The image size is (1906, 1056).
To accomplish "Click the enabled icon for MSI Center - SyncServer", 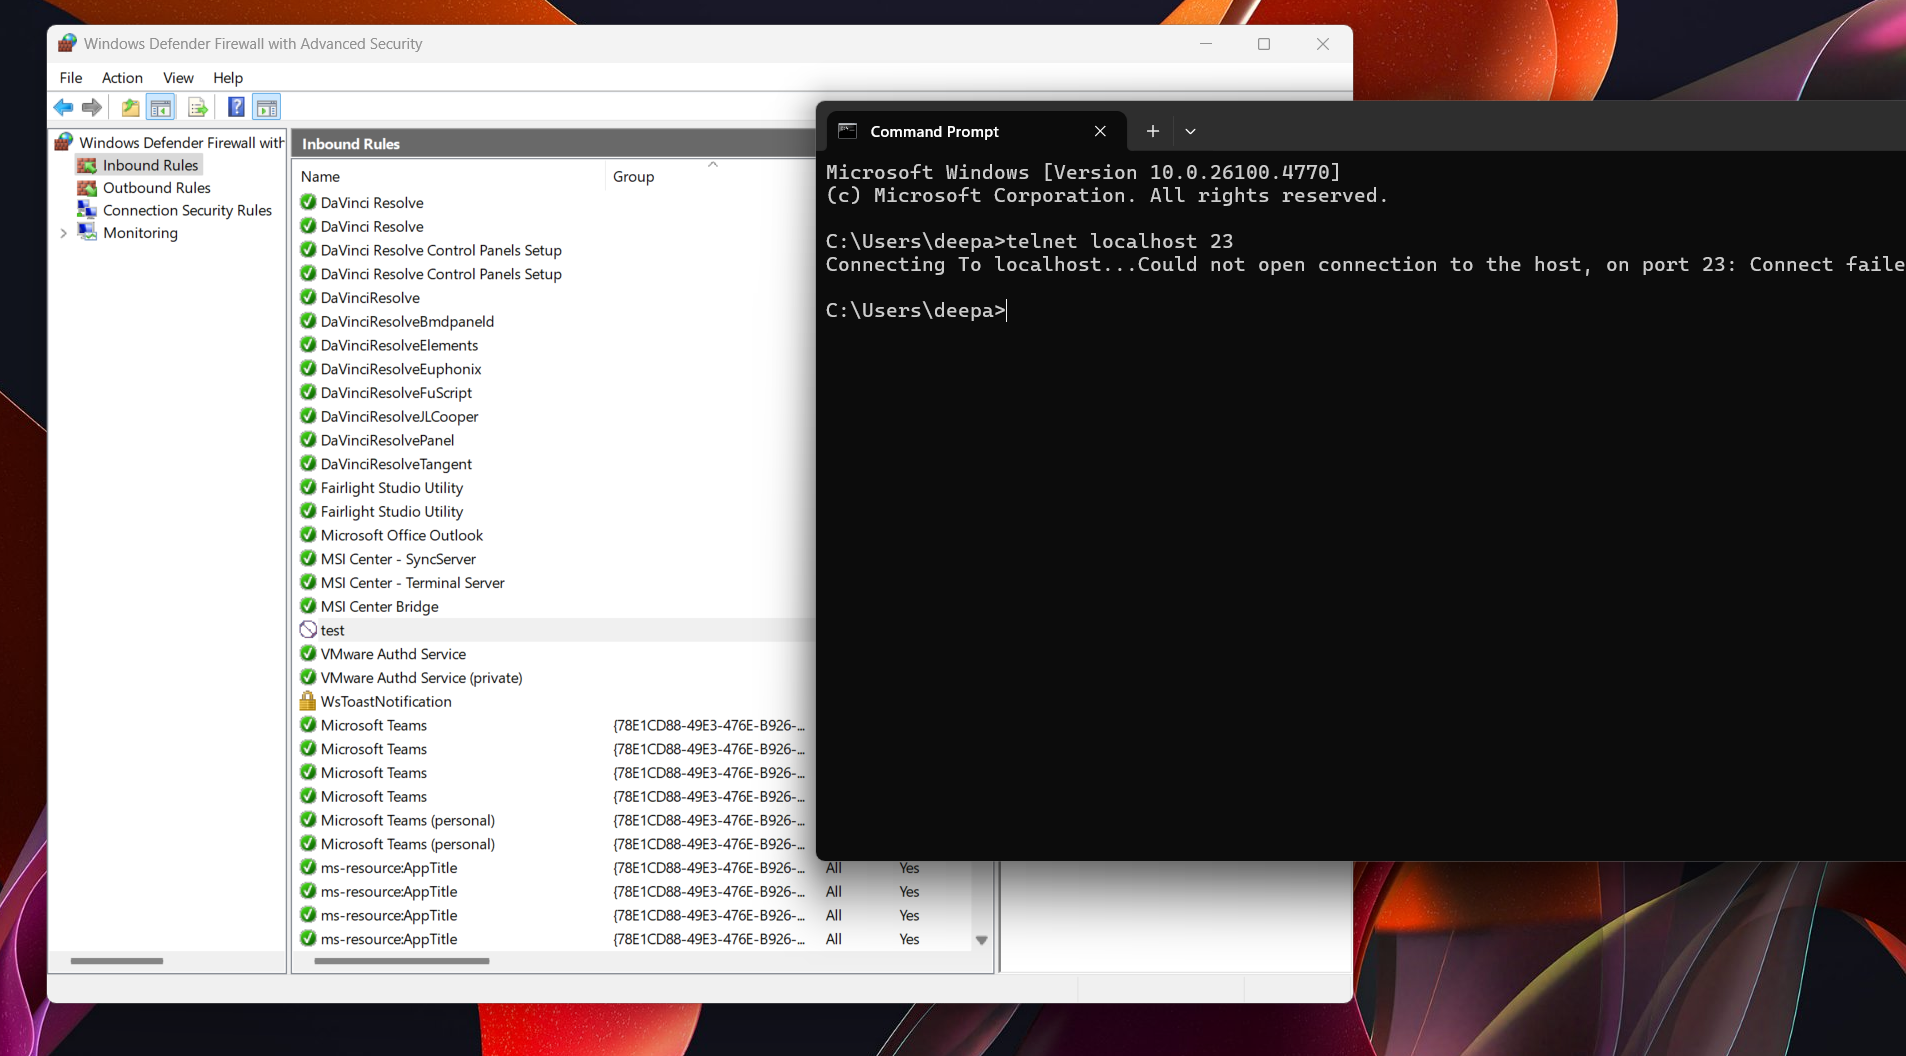I will 308,559.
